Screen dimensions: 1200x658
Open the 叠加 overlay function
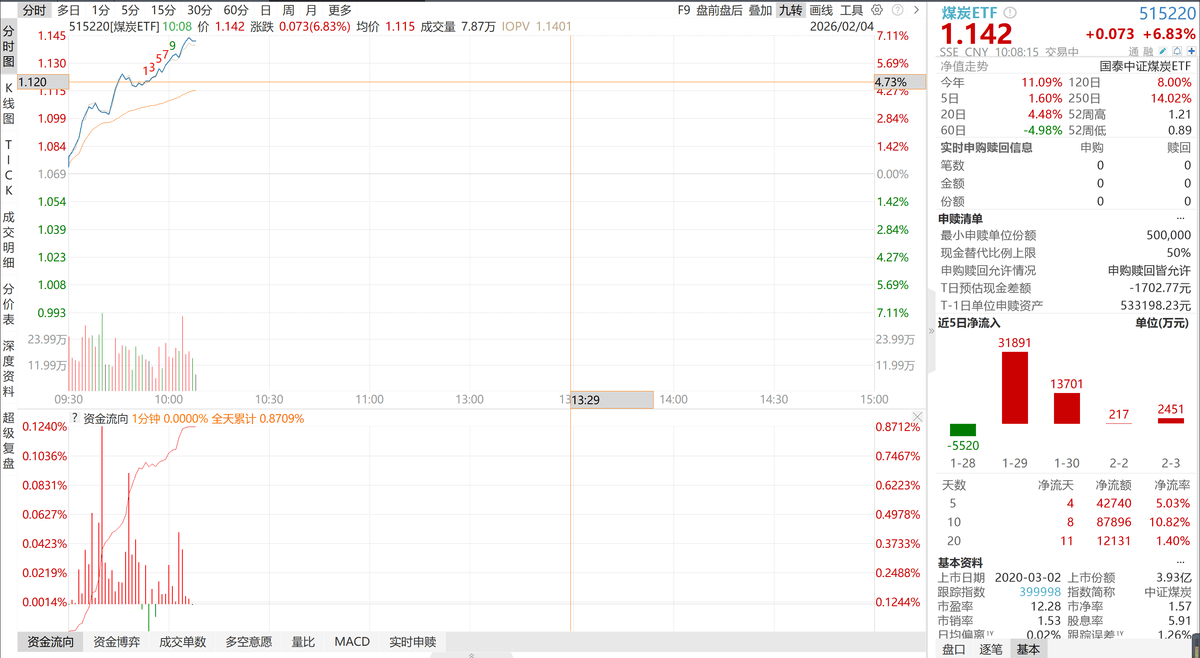760,9
